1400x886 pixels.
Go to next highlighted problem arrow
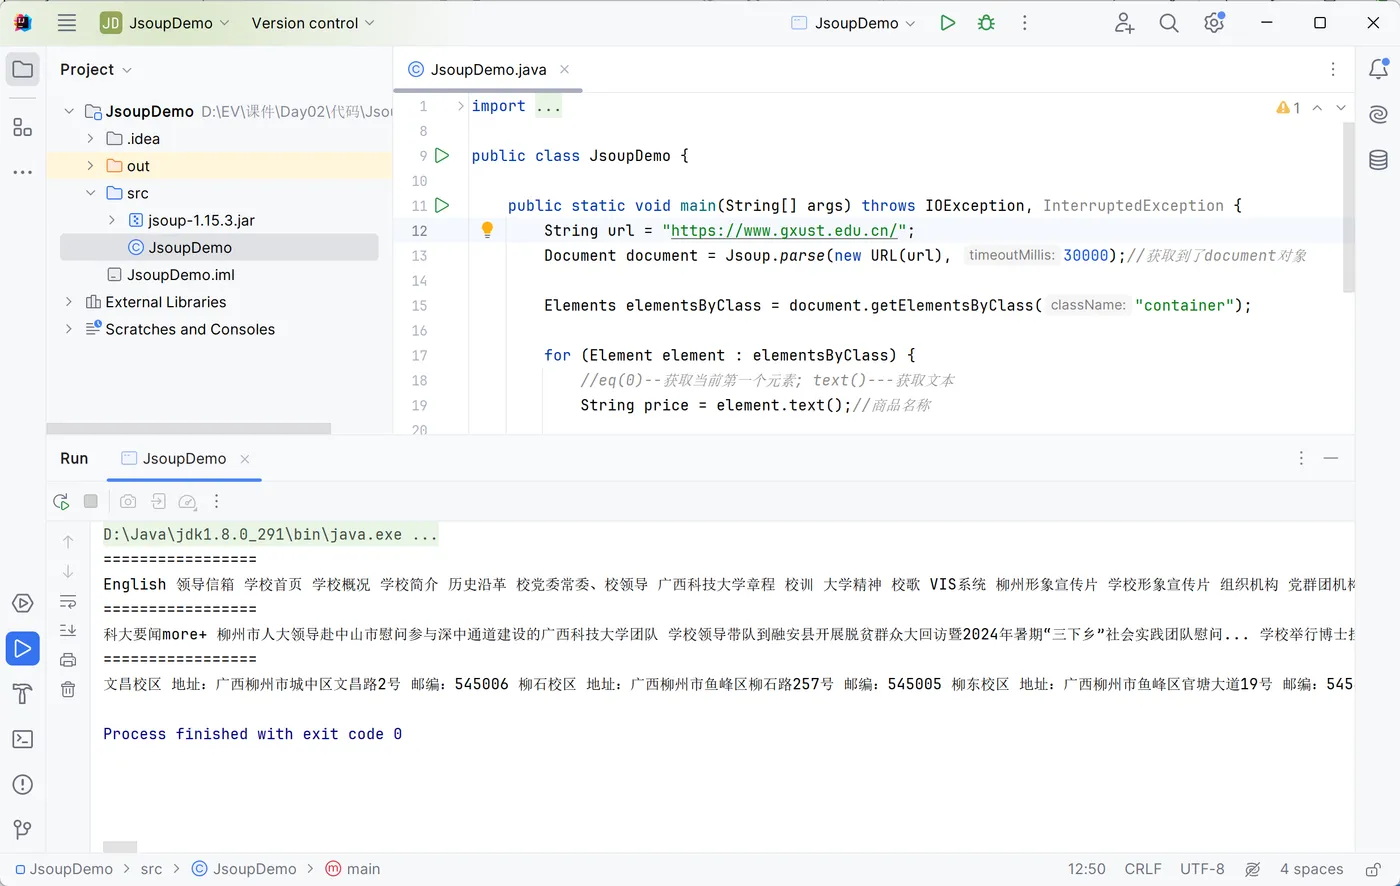1341,107
